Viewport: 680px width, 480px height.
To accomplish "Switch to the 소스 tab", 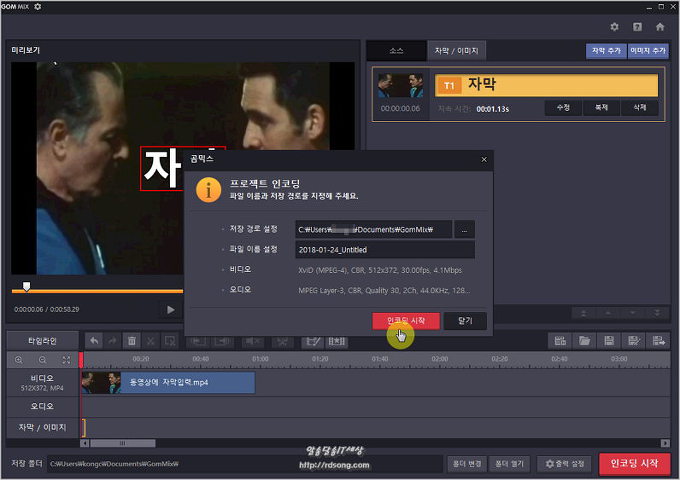I will 396,51.
